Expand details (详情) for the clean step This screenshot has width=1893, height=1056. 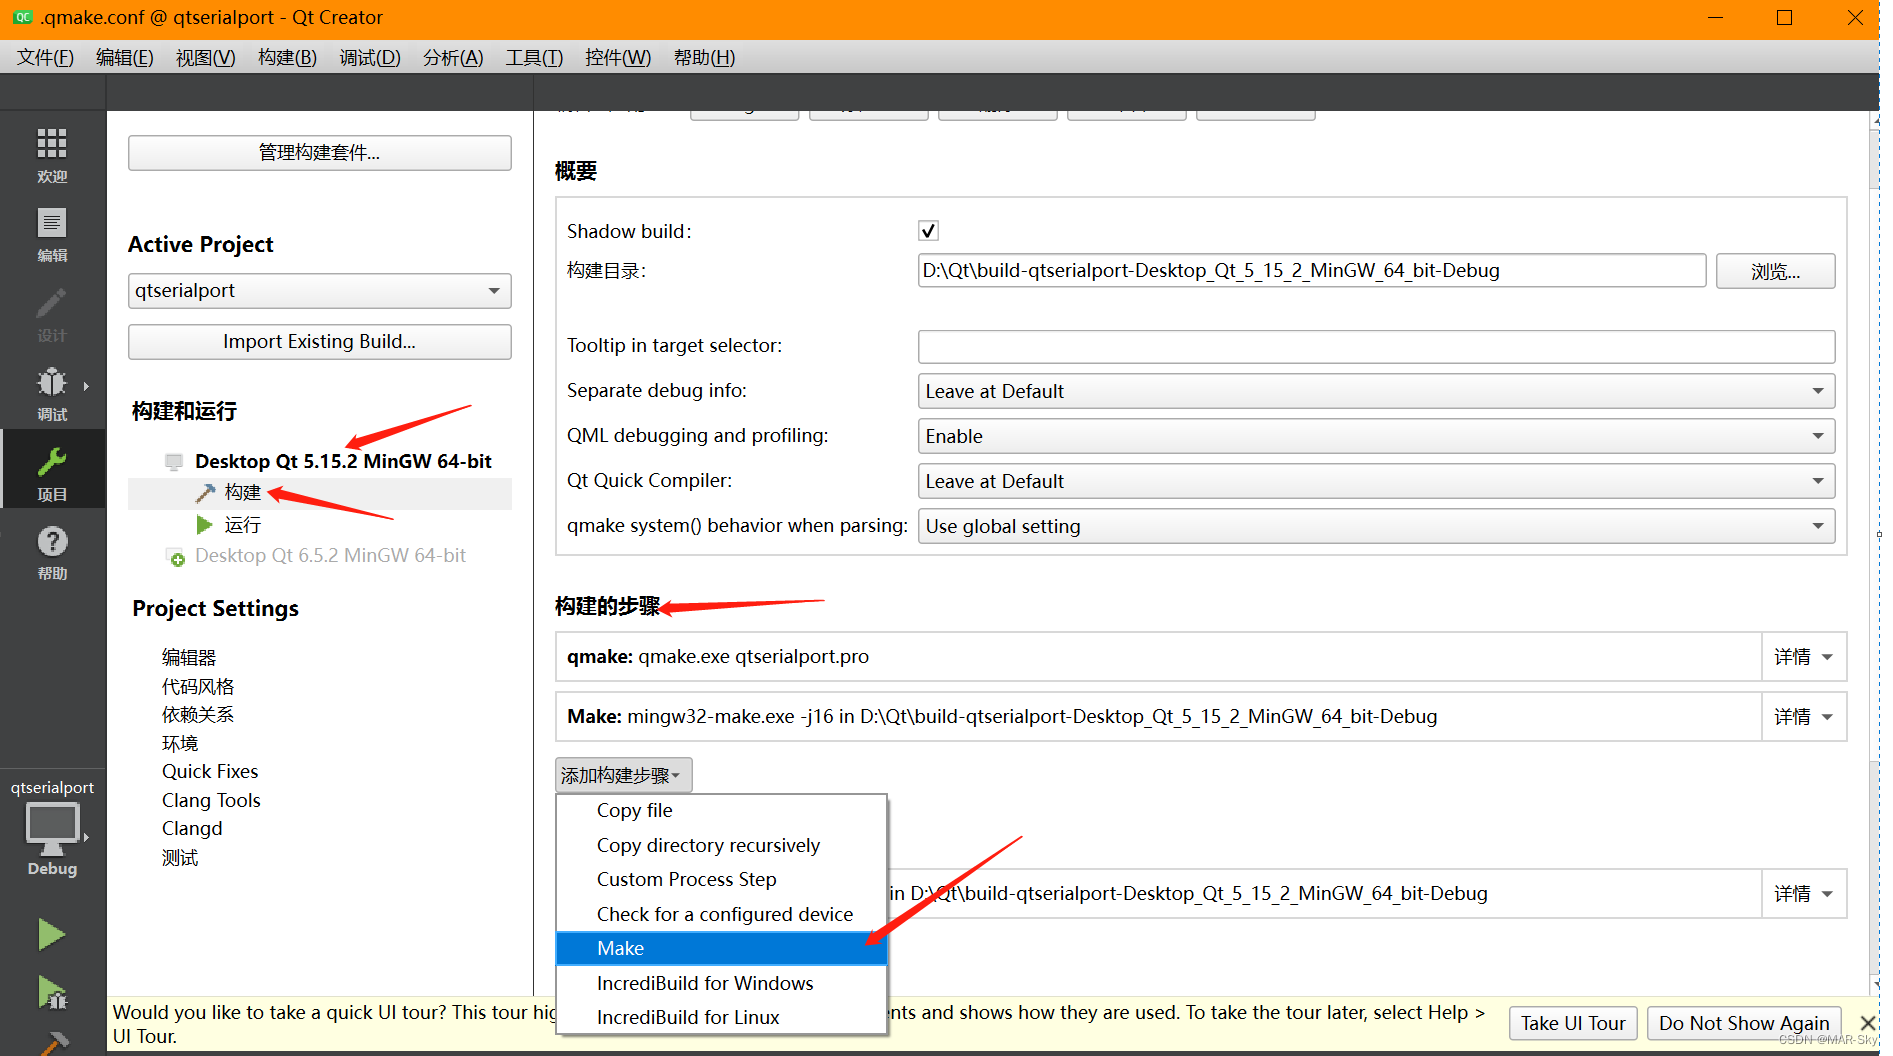(x=1803, y=894)
